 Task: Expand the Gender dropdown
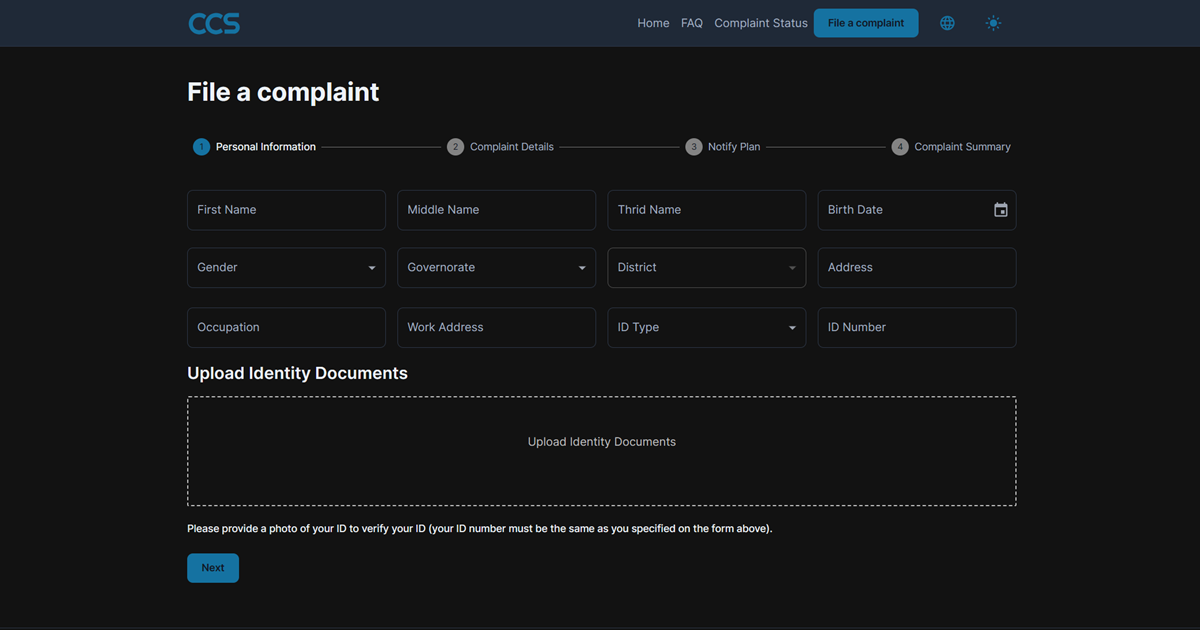click(x=286, y=268)
